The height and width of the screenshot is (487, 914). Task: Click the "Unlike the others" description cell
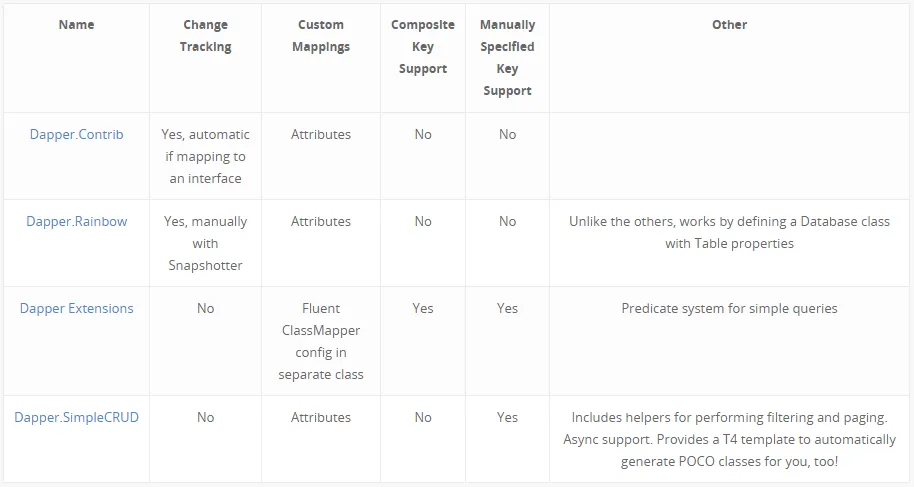click(x=729, y=232)
